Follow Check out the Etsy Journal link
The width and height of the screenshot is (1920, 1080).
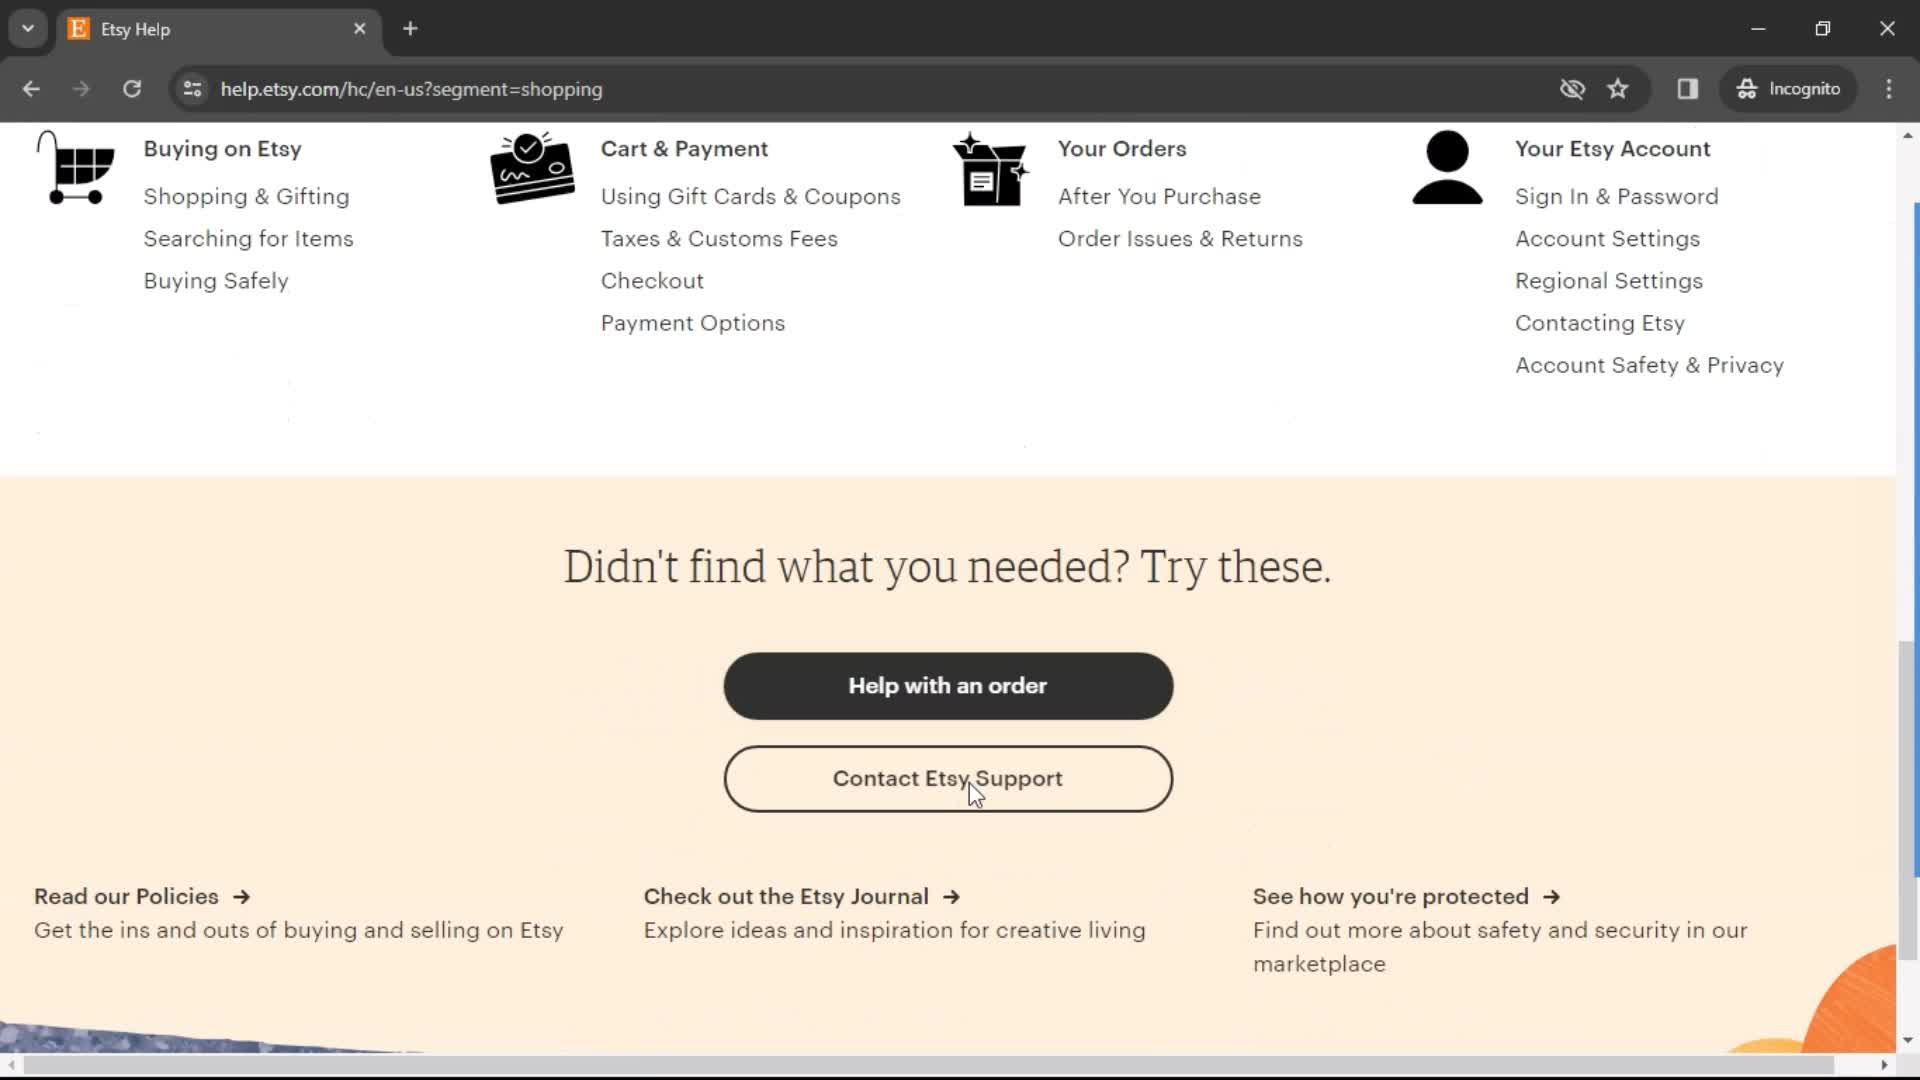click(x=802, y=897)
